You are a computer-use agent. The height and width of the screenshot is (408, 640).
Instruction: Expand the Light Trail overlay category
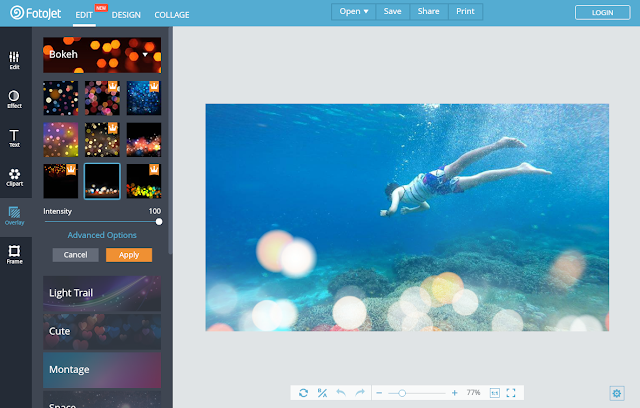pos(102,293)
